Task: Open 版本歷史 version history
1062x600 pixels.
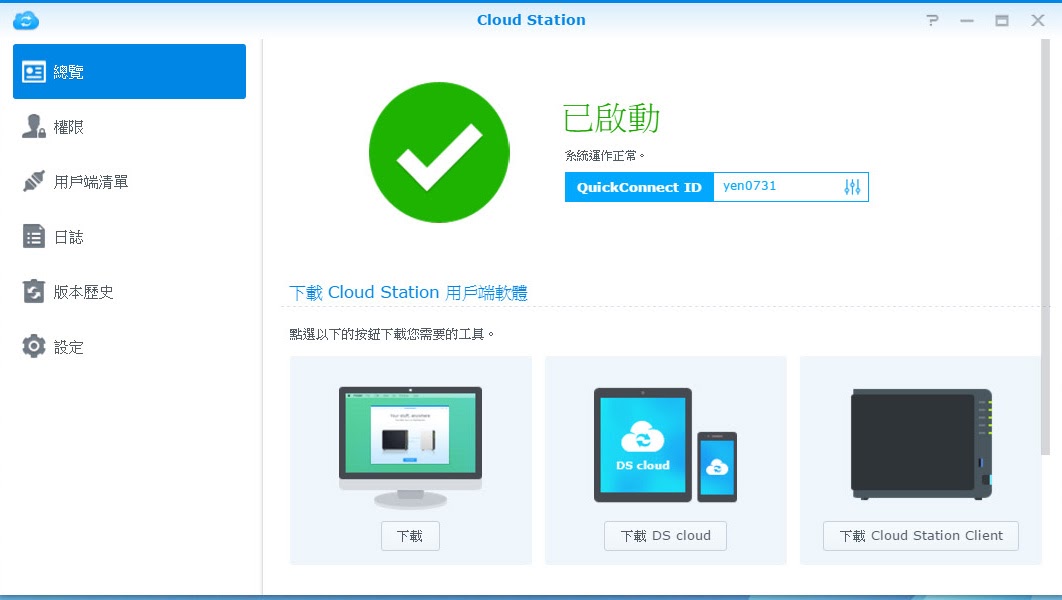Action: (x=129, y=292)
